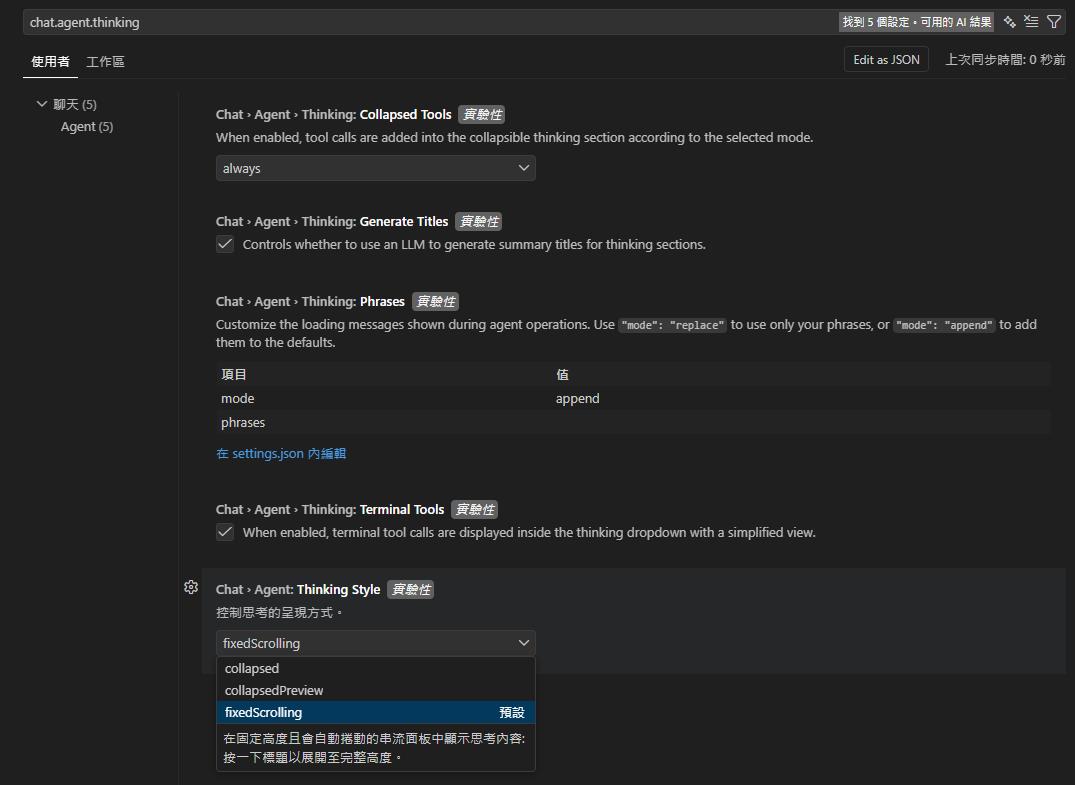1075x785 pixels.
Task: Clear the settings search input
Action: 1031,22
